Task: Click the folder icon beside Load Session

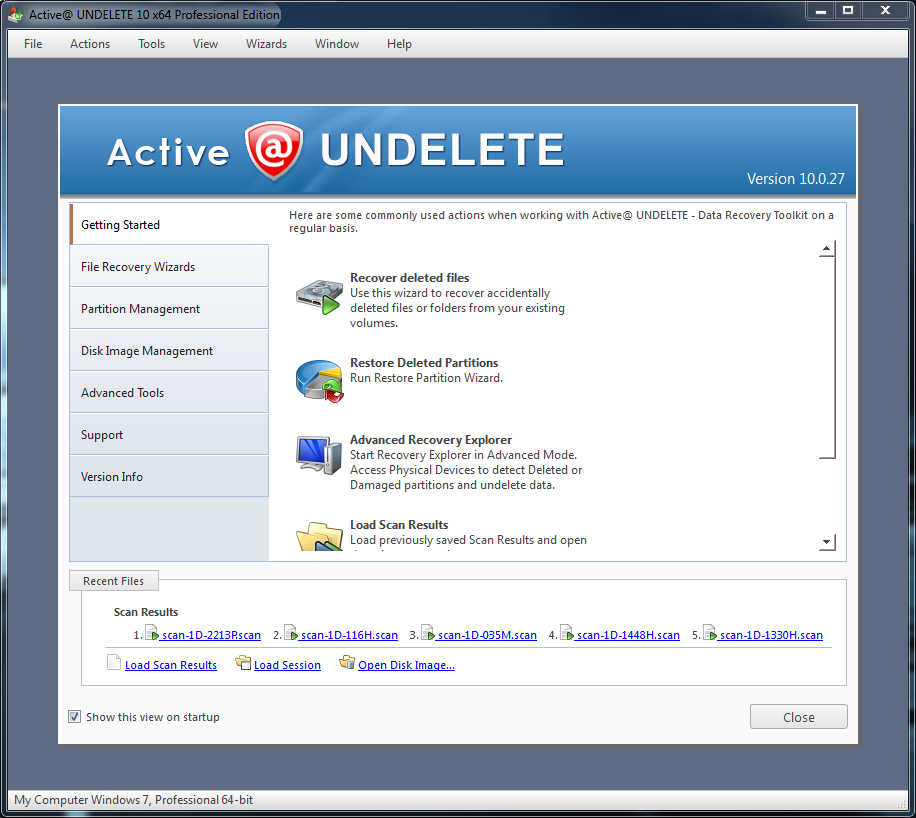Action: click(x=243, y=663)
